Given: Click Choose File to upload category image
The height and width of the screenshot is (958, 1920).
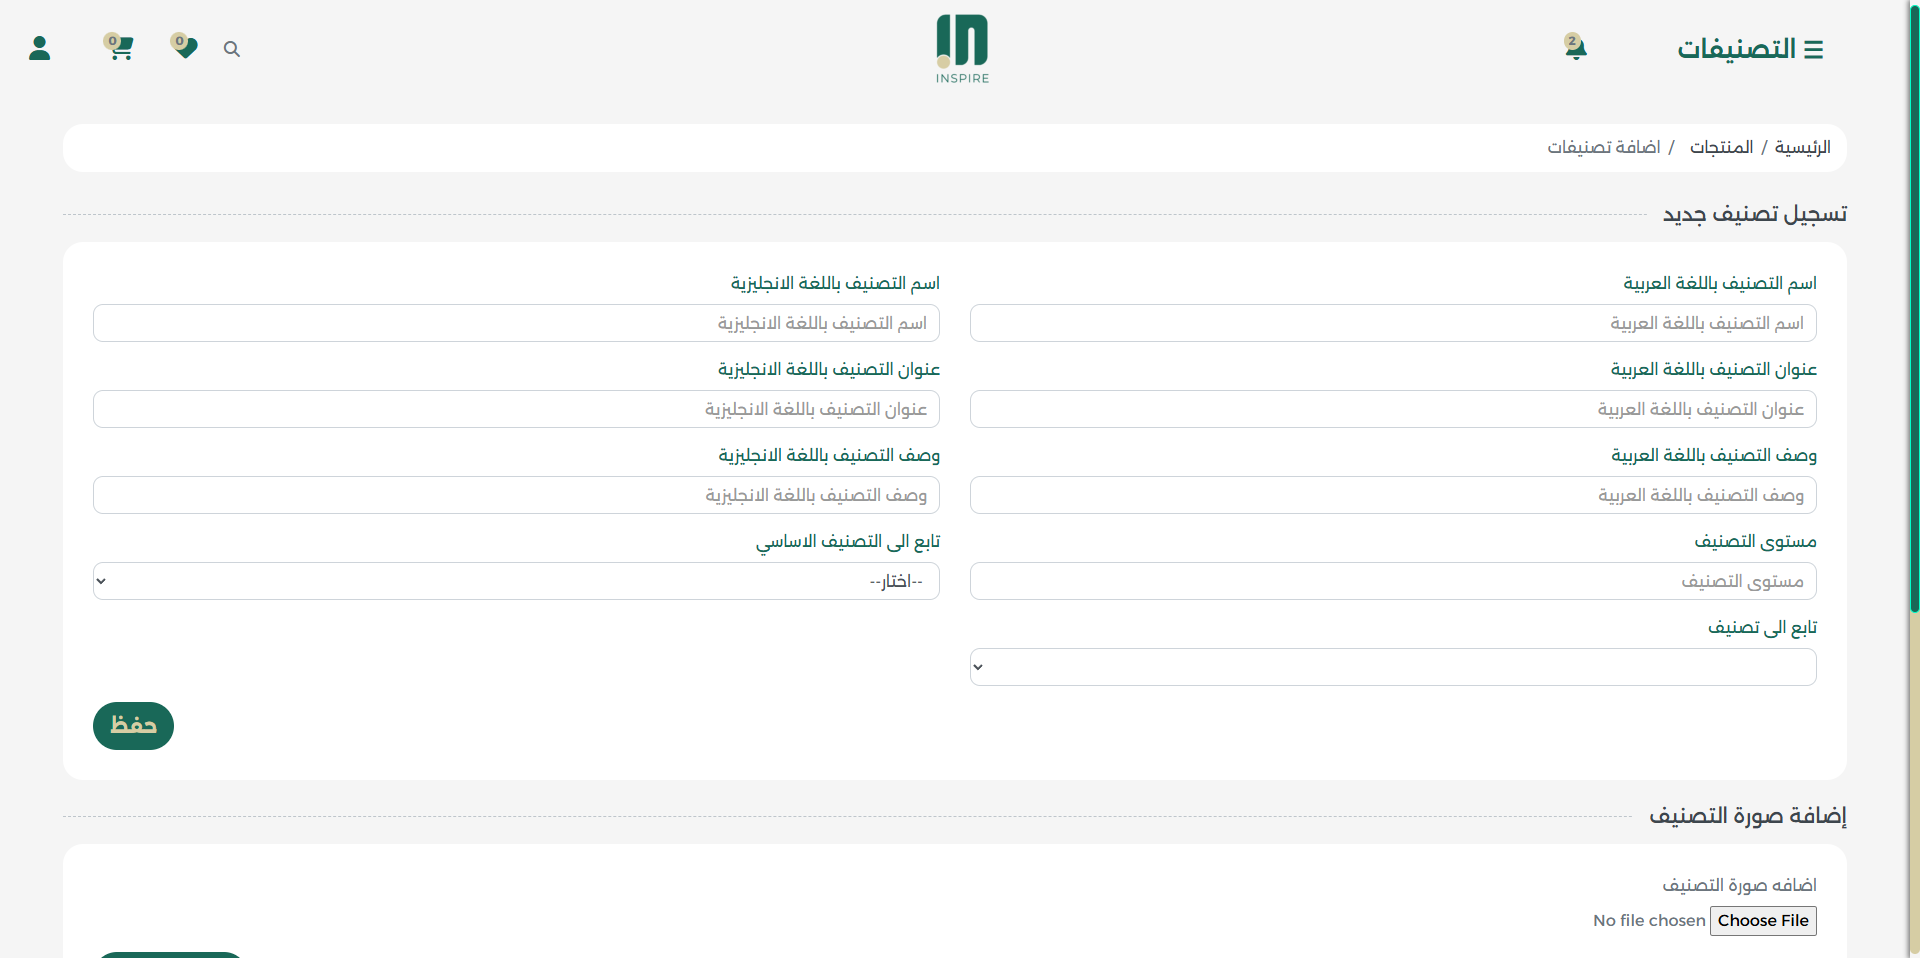Looking at the screenshot, I should coord(1762,920).
